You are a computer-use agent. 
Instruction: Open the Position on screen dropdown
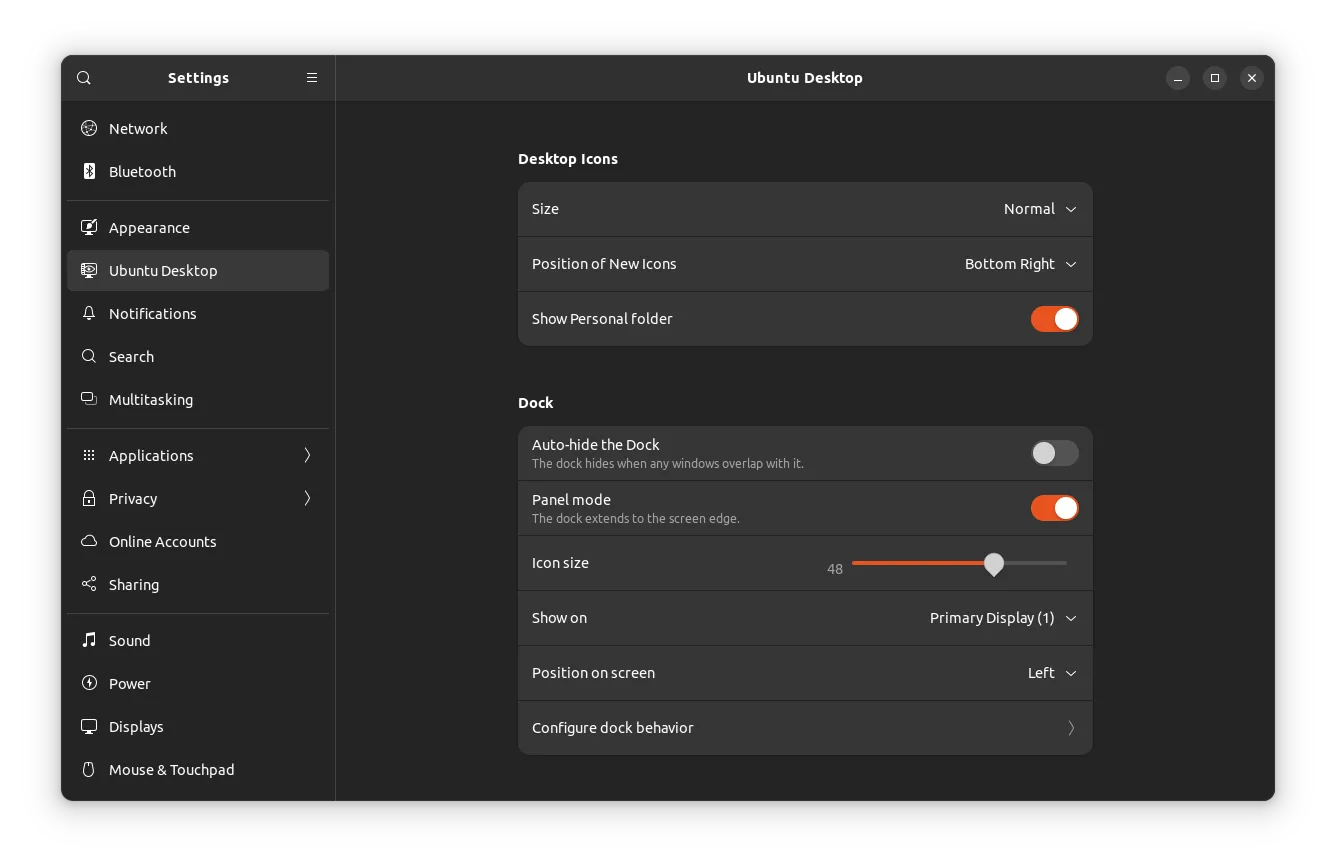click(x=1050, y=673)
